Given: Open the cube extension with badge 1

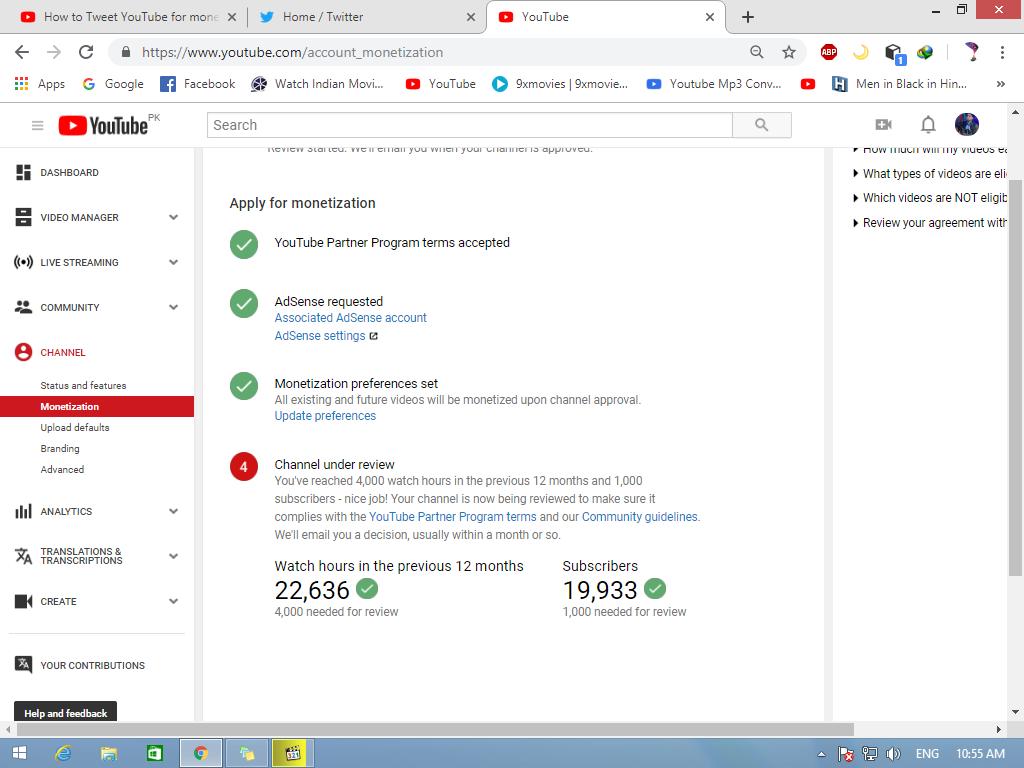Looking at the screenshot, I should [x=894, y=53].
